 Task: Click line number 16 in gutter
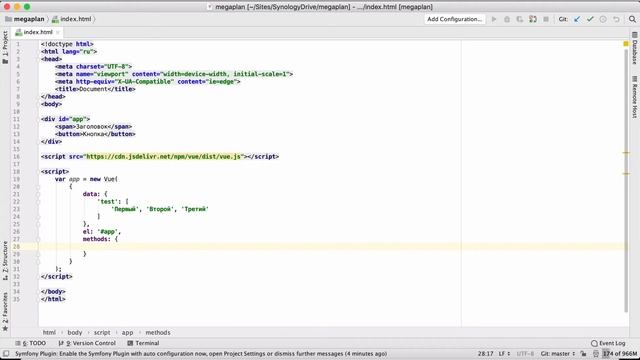[16, 157]
